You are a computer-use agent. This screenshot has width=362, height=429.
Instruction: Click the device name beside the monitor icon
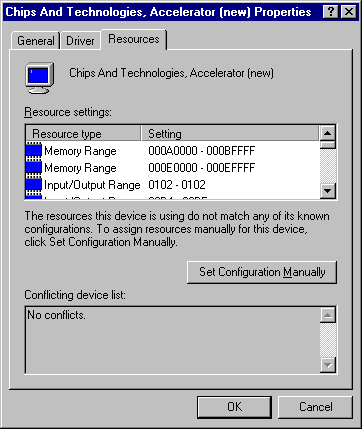(171, 73)
